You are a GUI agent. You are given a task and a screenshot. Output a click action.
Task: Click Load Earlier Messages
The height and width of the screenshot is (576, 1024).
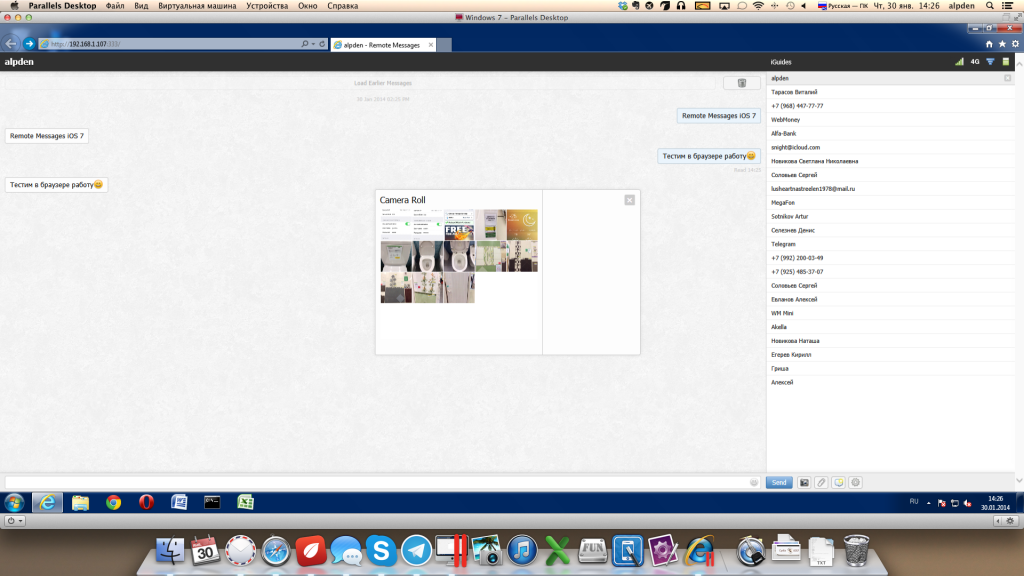coord(383,83)
